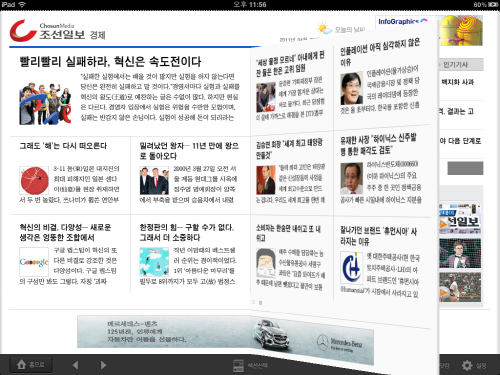This screenshot has width=500, height=375.
Task: Open popular article 백지화 사과
Action: click(x=457, y=82)
